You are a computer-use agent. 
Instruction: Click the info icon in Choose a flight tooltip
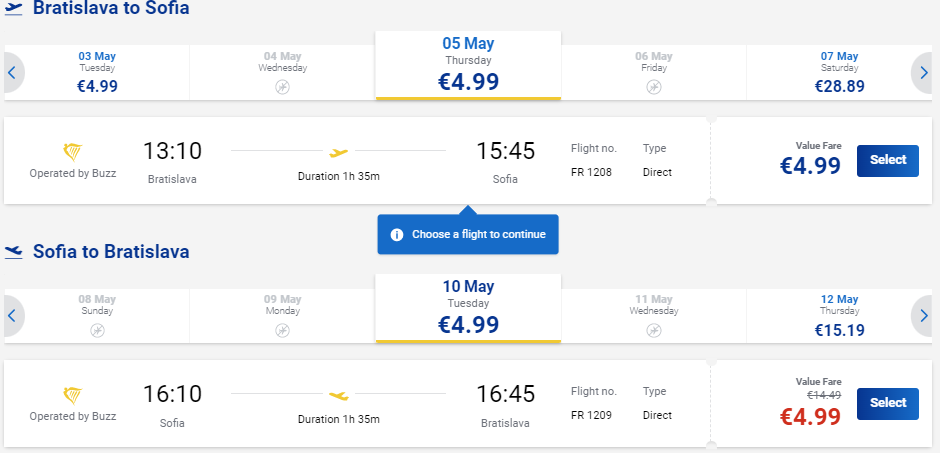pos(397,234)
